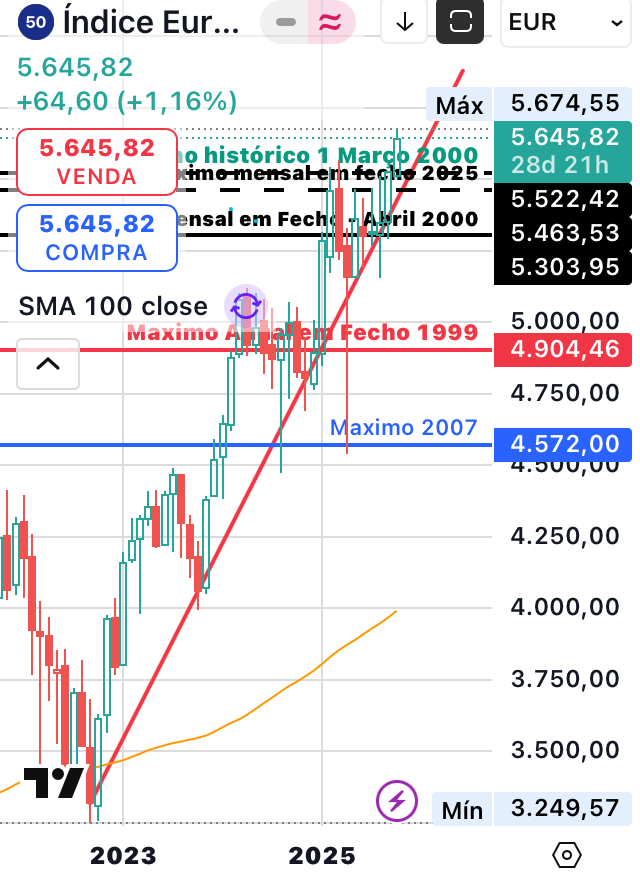
Task: Click the +64,60 (+1,16%) change value
Action: pos(127,102)
